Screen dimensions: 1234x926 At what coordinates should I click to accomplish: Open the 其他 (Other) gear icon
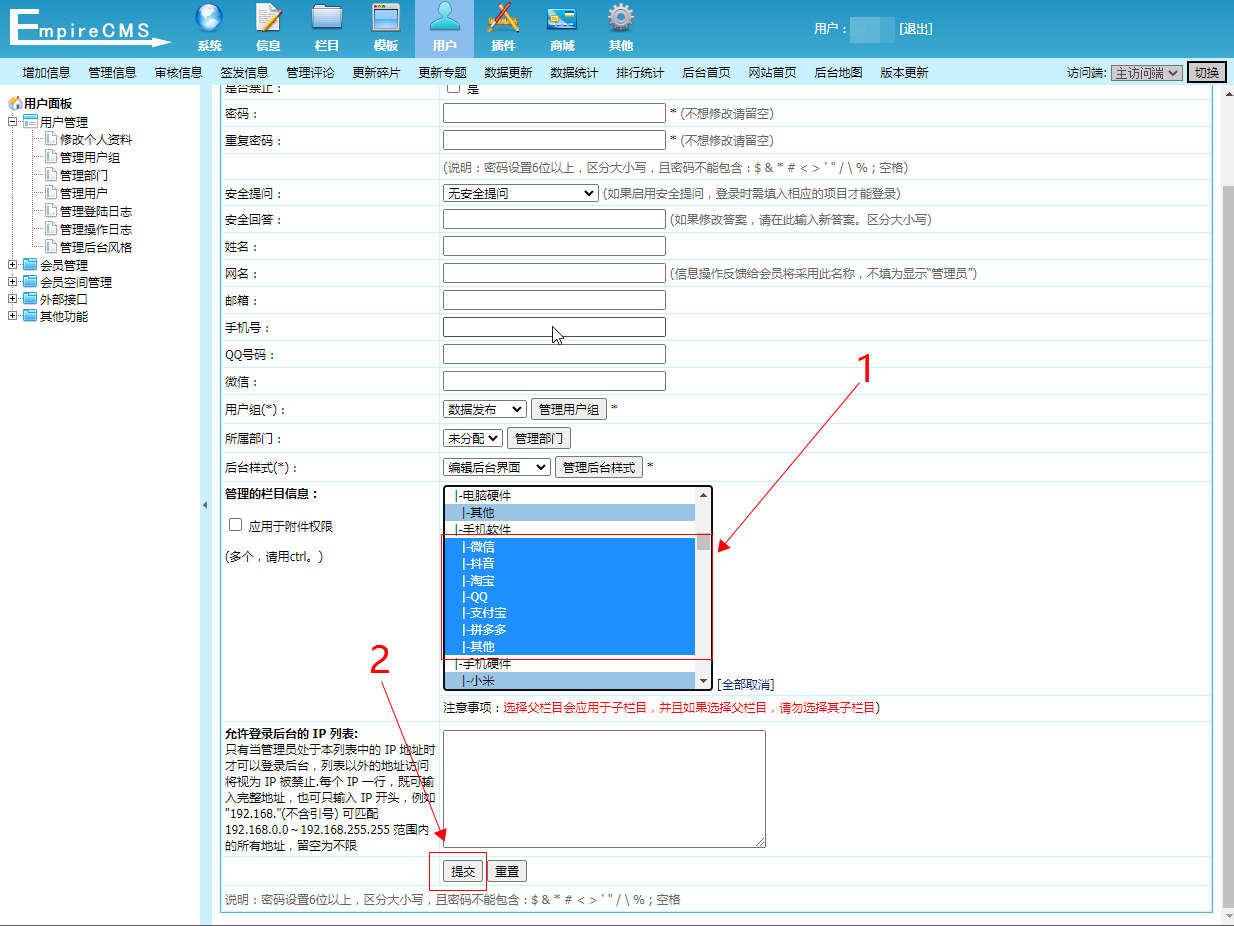[x=621, y=22]
